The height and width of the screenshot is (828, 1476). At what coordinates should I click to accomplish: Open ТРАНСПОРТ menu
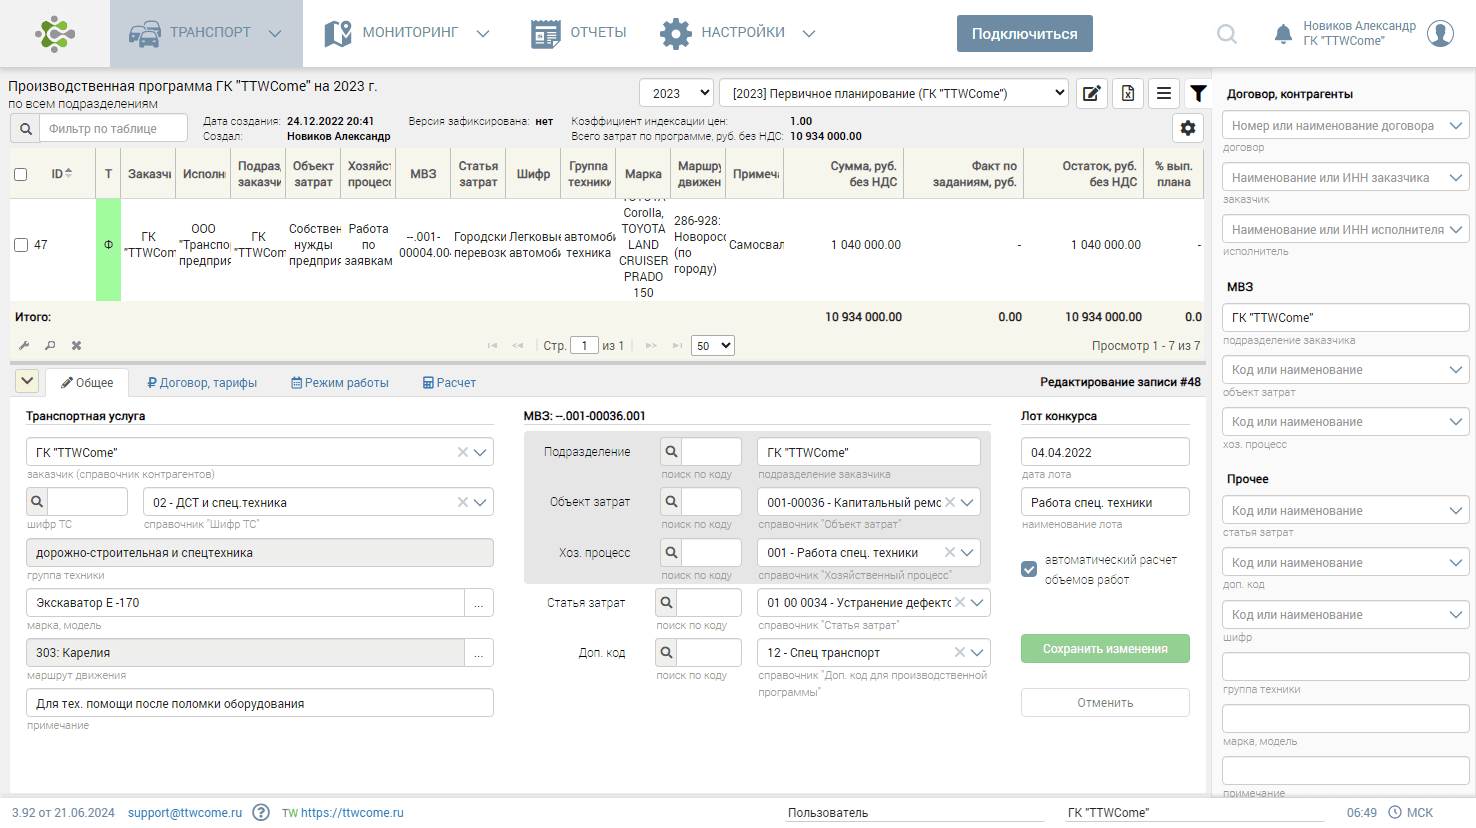pos(206,33)
